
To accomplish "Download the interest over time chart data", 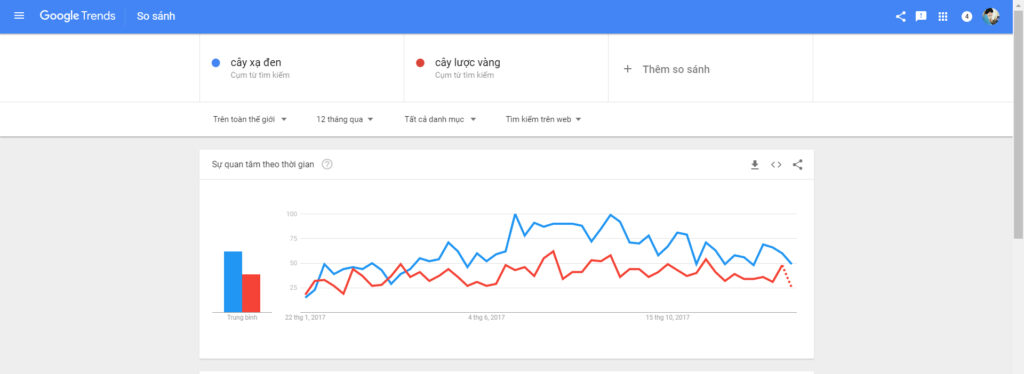I will (755, 164).
